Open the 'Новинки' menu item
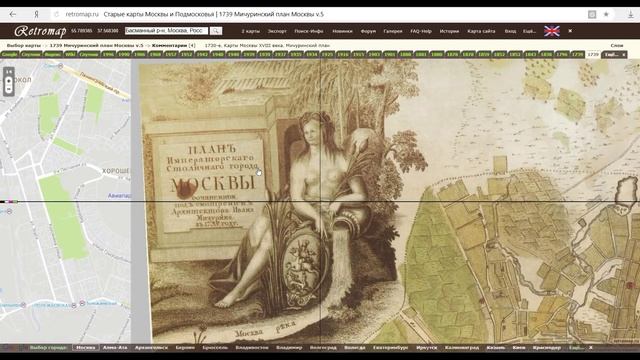The width and height of the screenshot is (640, 360). click(x=342, y=31)
